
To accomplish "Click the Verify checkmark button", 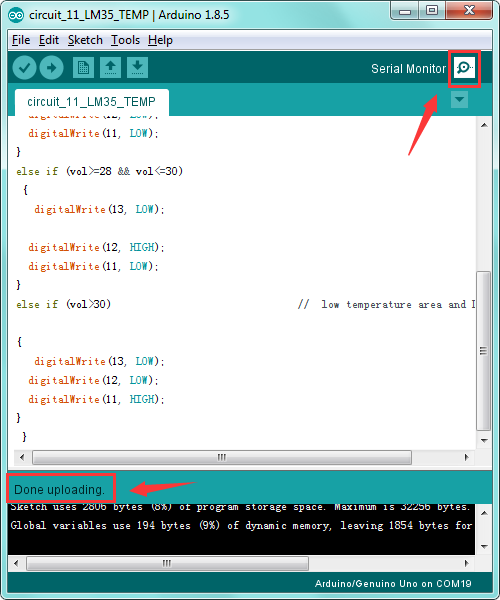I will click(24, 68).
